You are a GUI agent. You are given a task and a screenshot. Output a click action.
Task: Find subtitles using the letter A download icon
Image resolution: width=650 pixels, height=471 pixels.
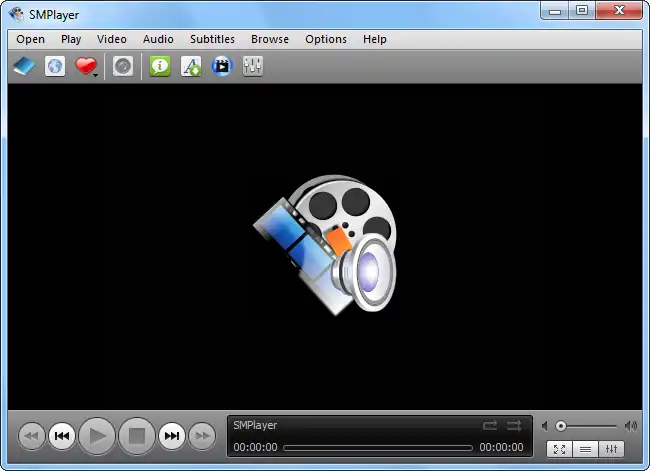coord(191,66)
